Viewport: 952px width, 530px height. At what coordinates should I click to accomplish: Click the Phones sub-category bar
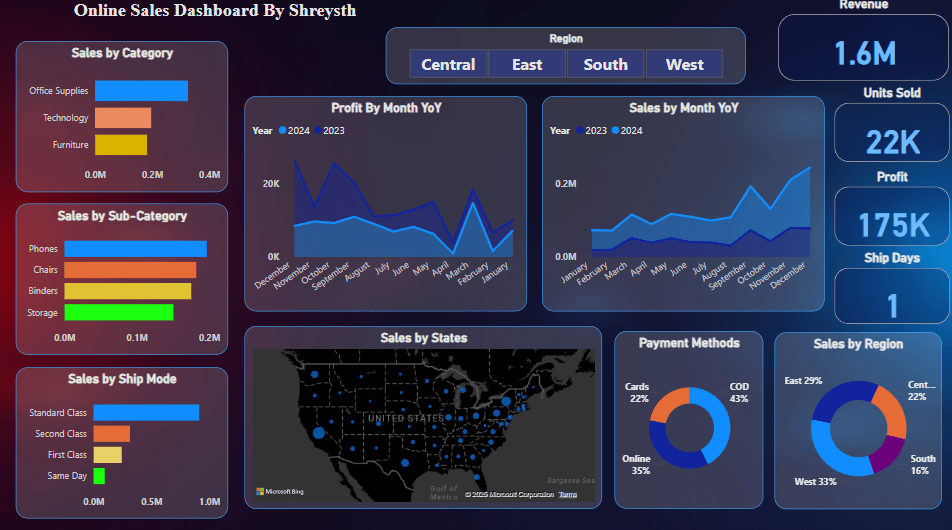135,249
